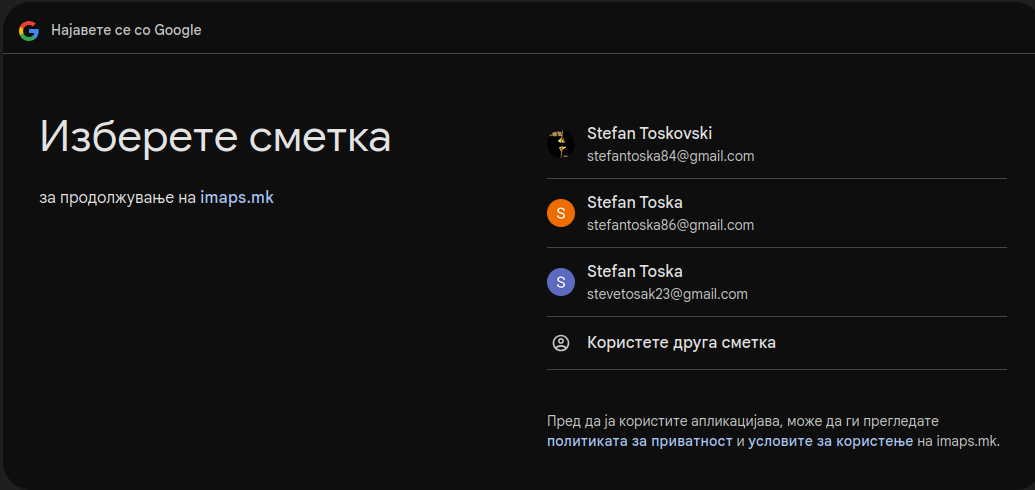Click the Изберете сметка heading
The image size is (1035, 490).
pyautogui.click(x=215, y=136)
